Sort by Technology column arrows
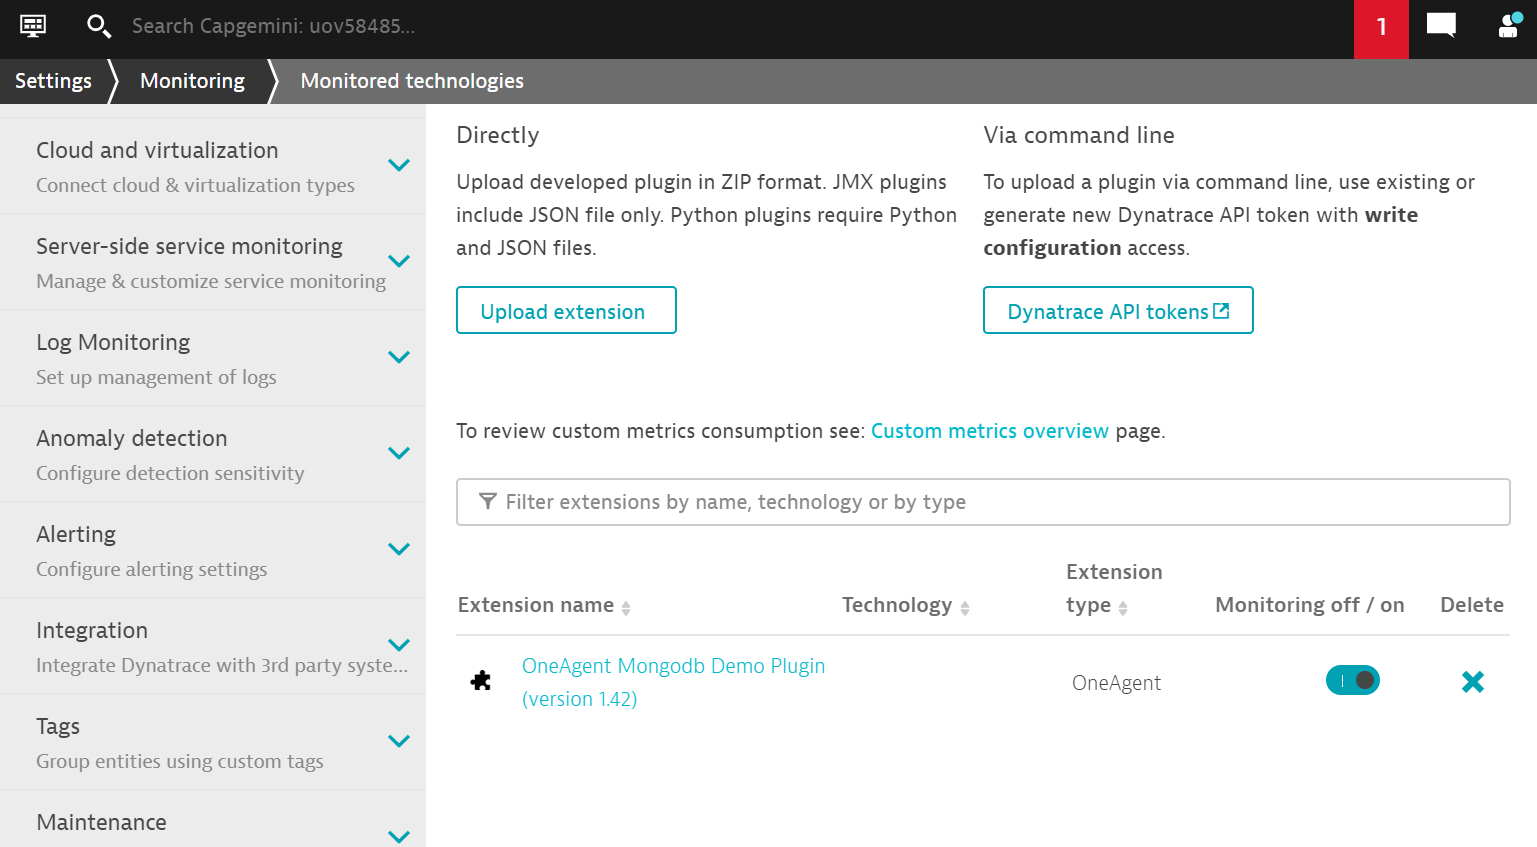This screenshot has height=847, width=1537. tap(965, 608)
